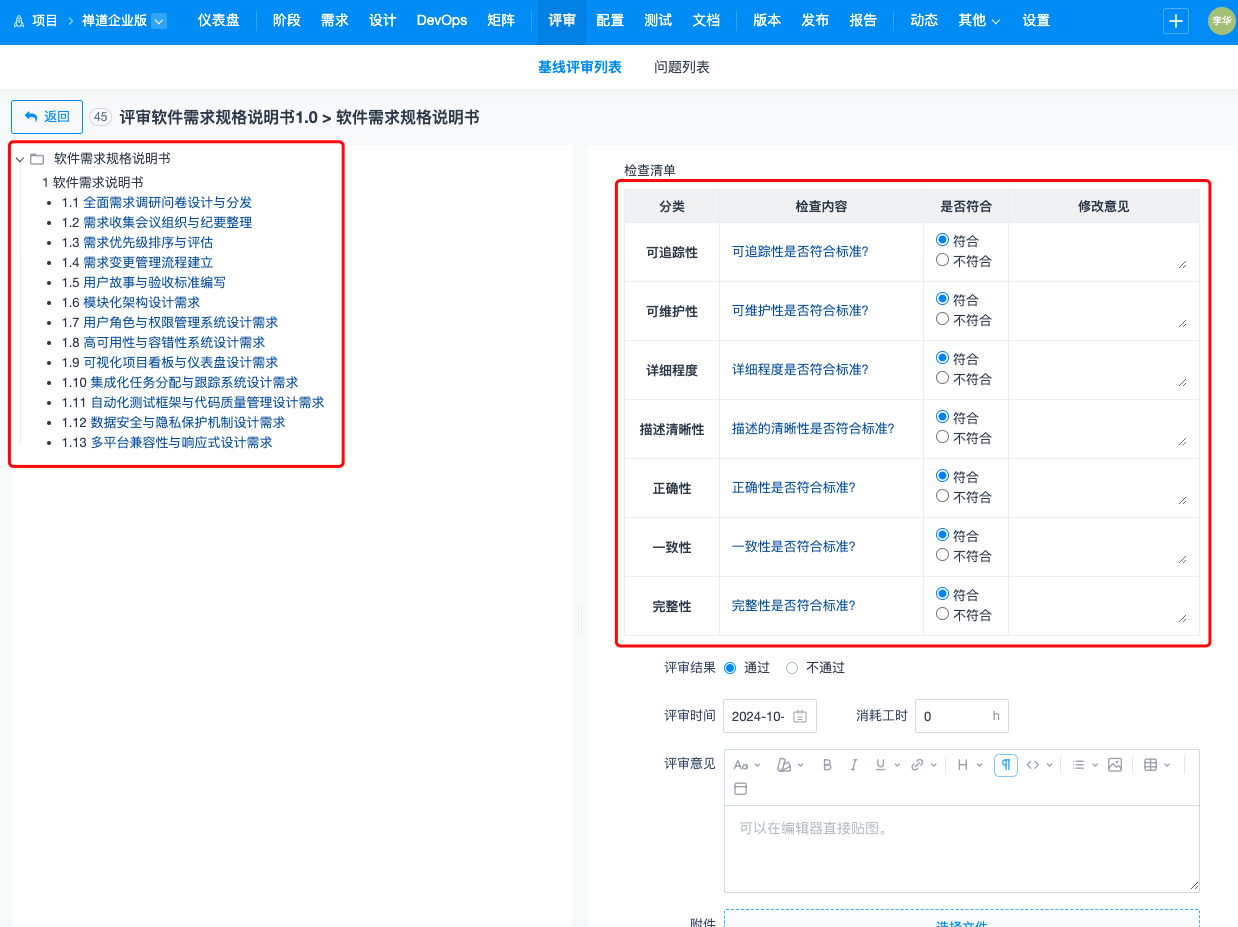The height and width of the screenshot is (927, 1238).
Task: Open underline options dropdown arrow
Action: click(x=896, y=765)
